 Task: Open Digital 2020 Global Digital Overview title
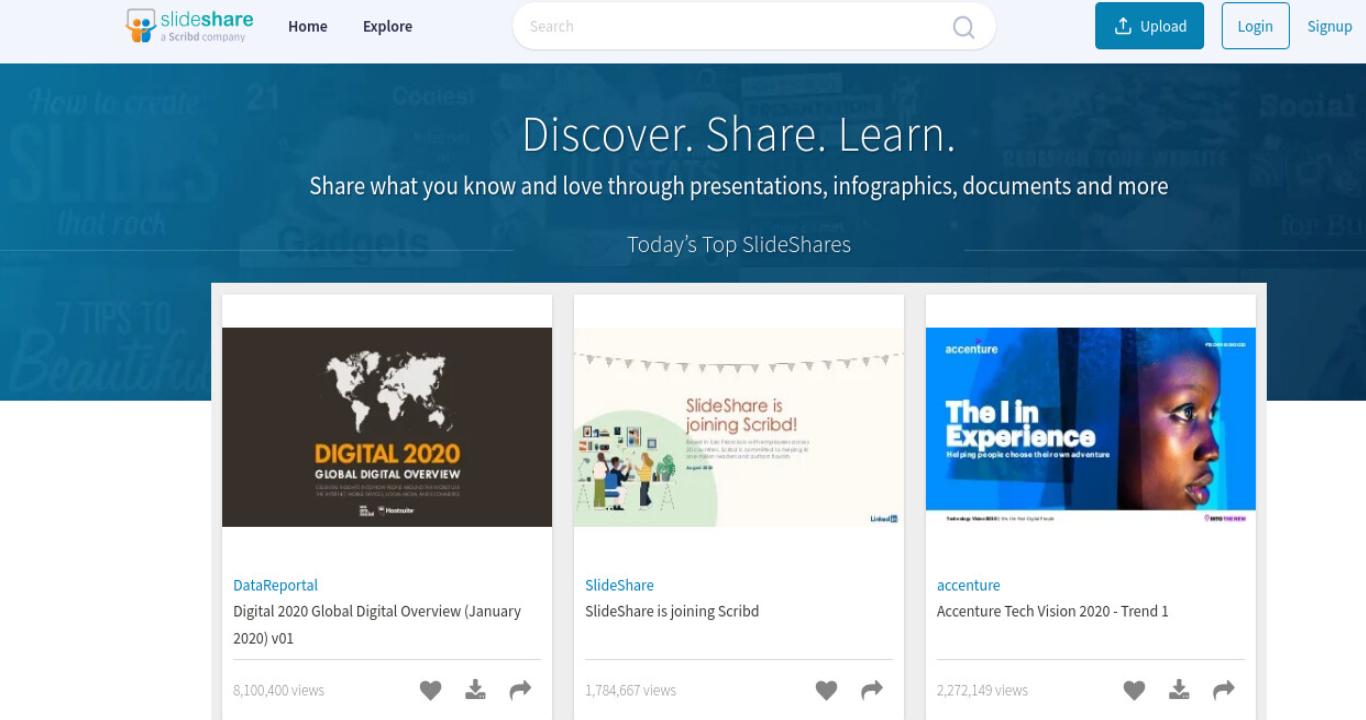click(377, 624)
